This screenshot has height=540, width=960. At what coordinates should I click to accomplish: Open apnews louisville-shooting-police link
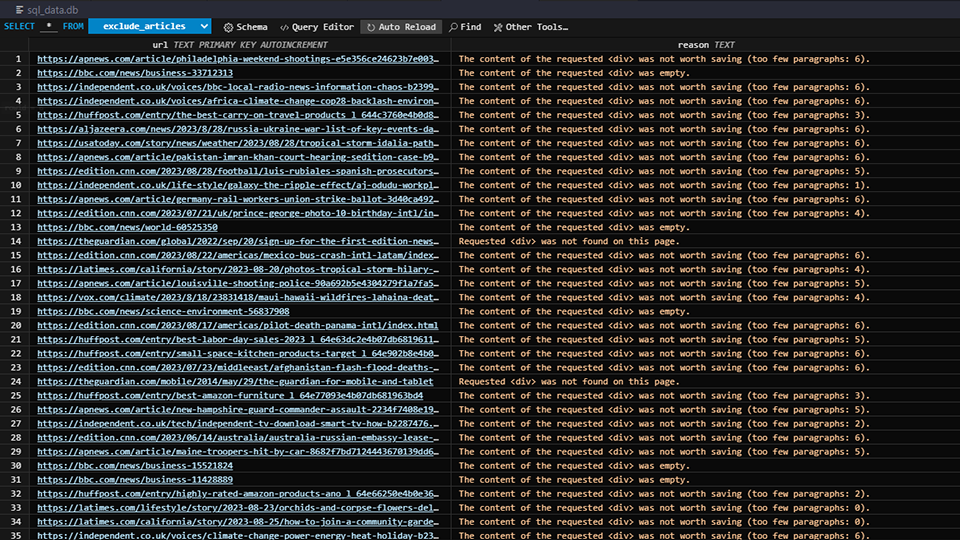(x=238, y=283)
